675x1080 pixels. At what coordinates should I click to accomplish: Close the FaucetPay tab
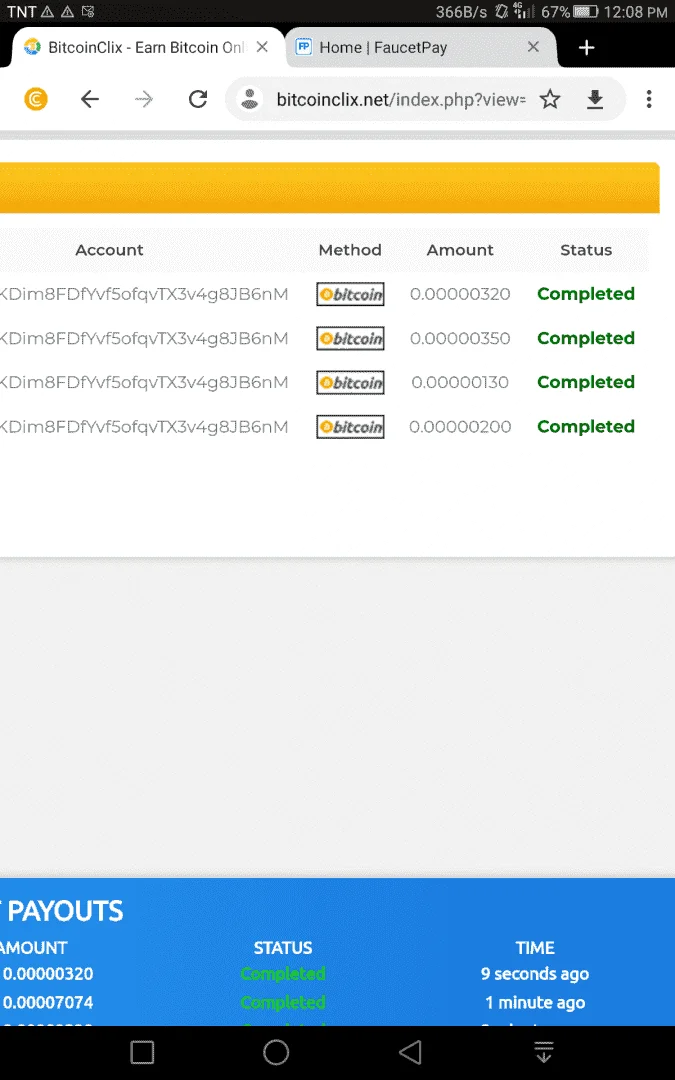(x=533, y=47)
